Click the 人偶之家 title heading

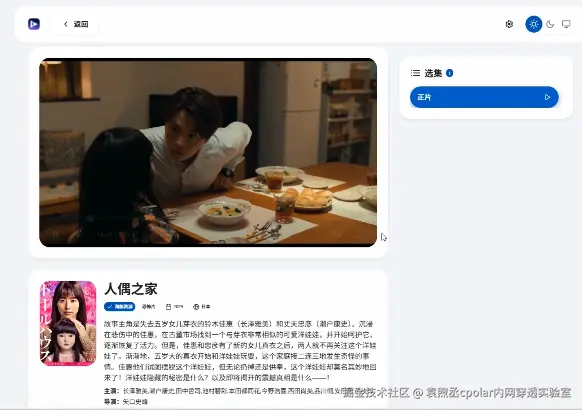pyautogui.click(x=131, y=289)
